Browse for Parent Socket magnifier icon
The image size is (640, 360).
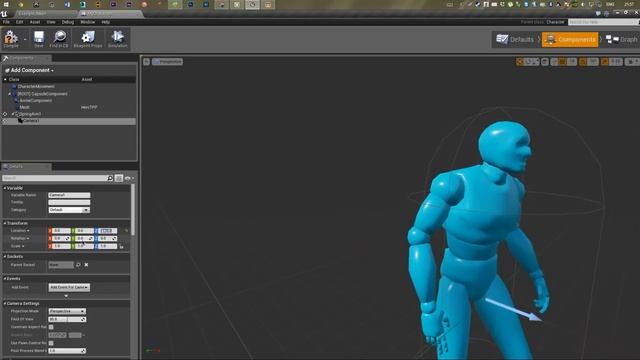78,265
